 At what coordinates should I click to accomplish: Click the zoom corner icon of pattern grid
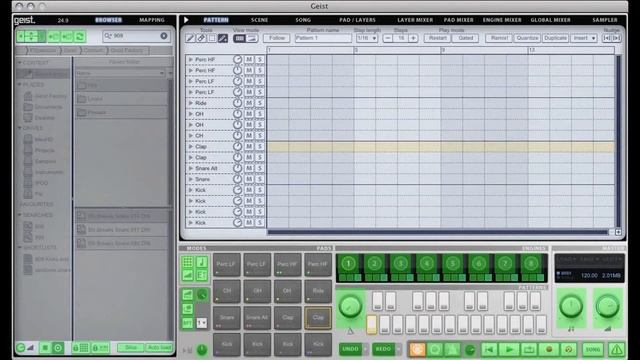[x=618, y=232]
